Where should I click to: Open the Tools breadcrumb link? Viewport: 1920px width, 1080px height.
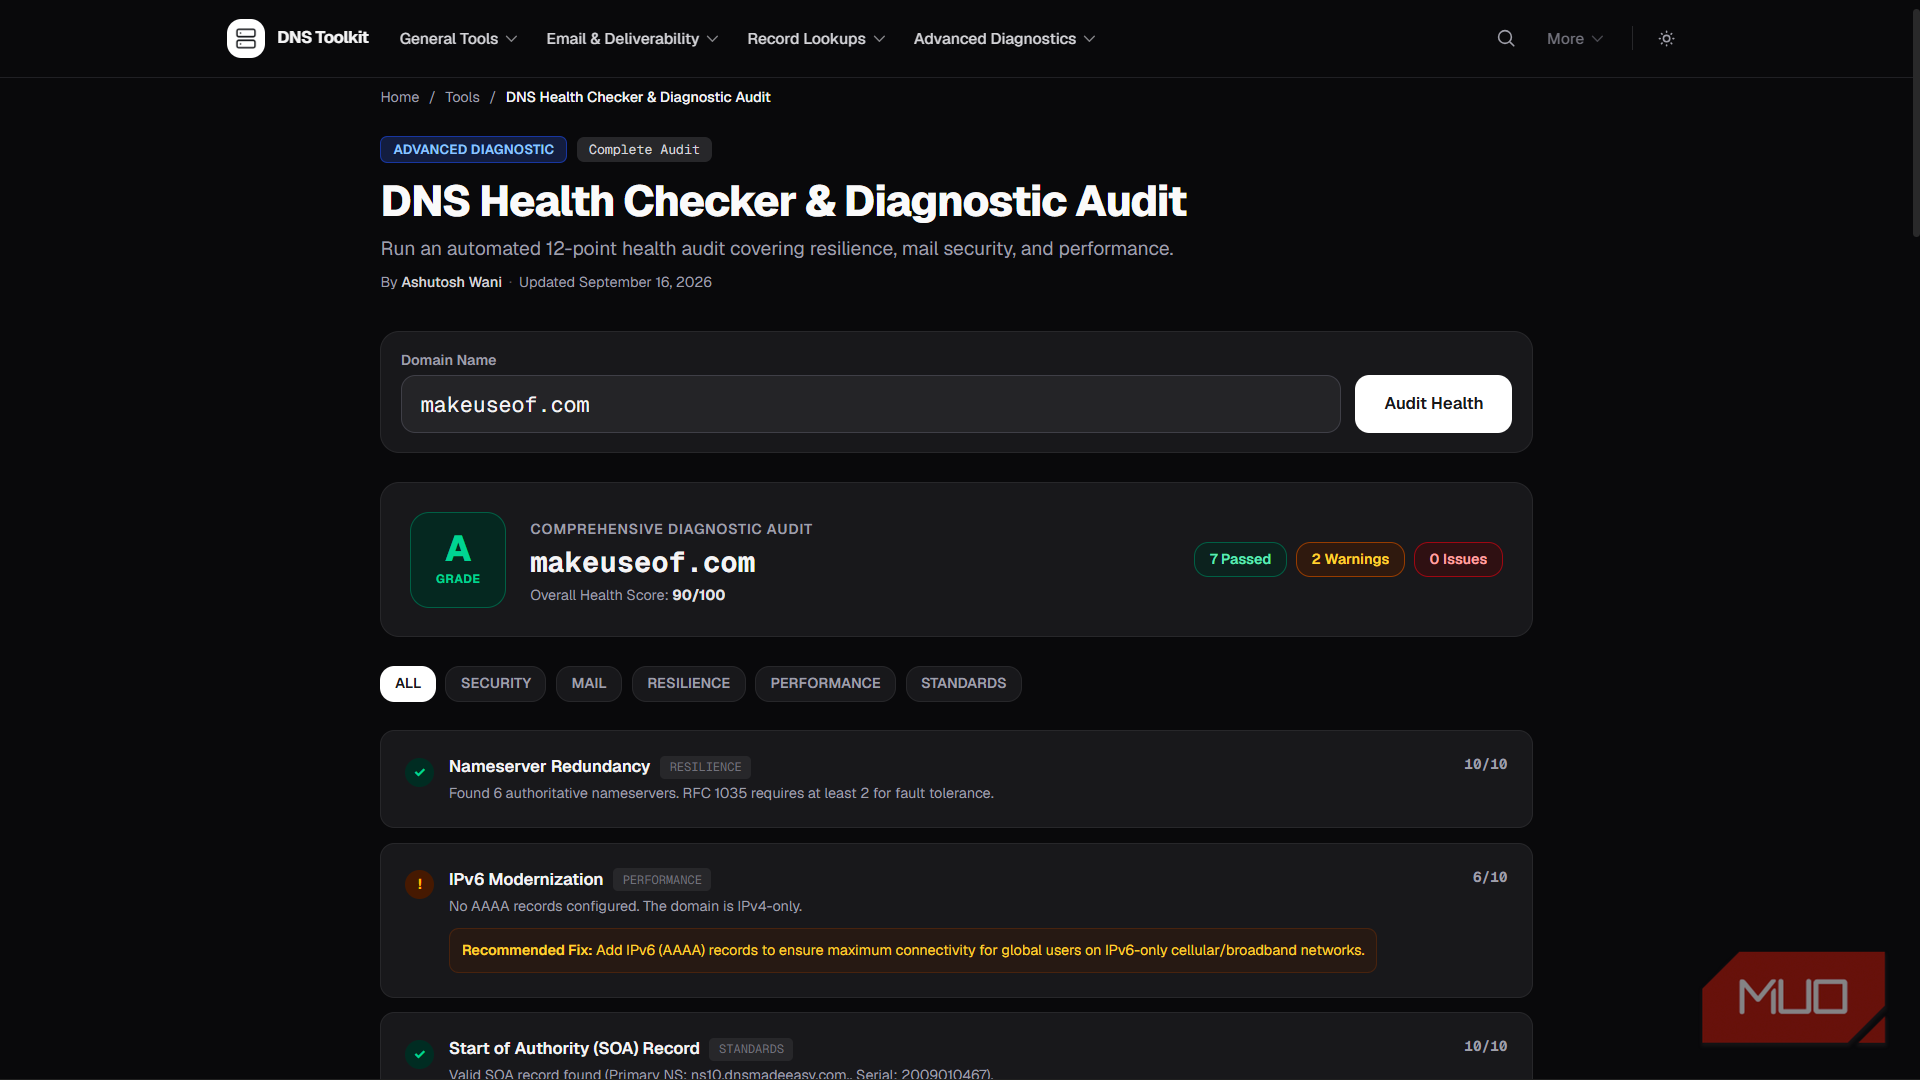[x=462, y=97]
